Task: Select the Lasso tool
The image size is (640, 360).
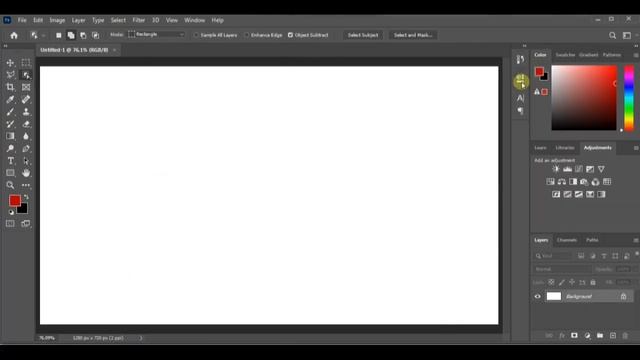Action: point(10,75)
